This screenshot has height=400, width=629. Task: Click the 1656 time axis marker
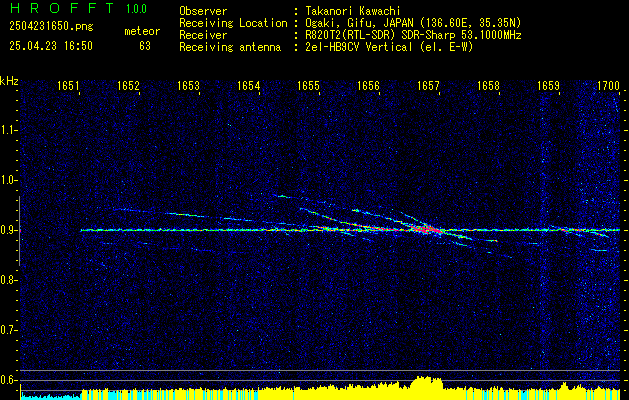[368, 86]
